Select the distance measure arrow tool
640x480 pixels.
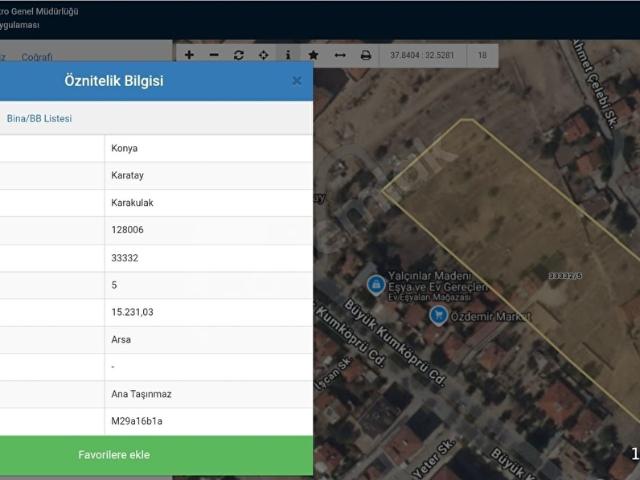coord(340,55)
